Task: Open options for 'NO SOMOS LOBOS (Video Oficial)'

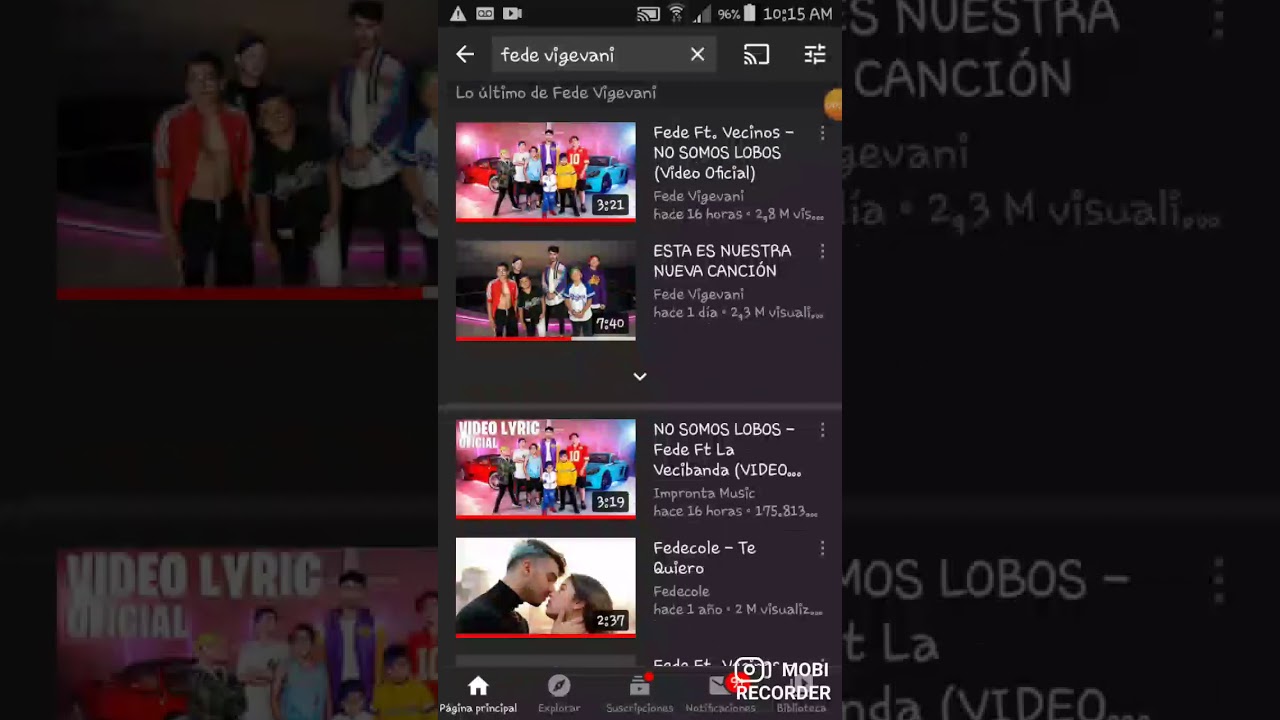Action: 822,133
